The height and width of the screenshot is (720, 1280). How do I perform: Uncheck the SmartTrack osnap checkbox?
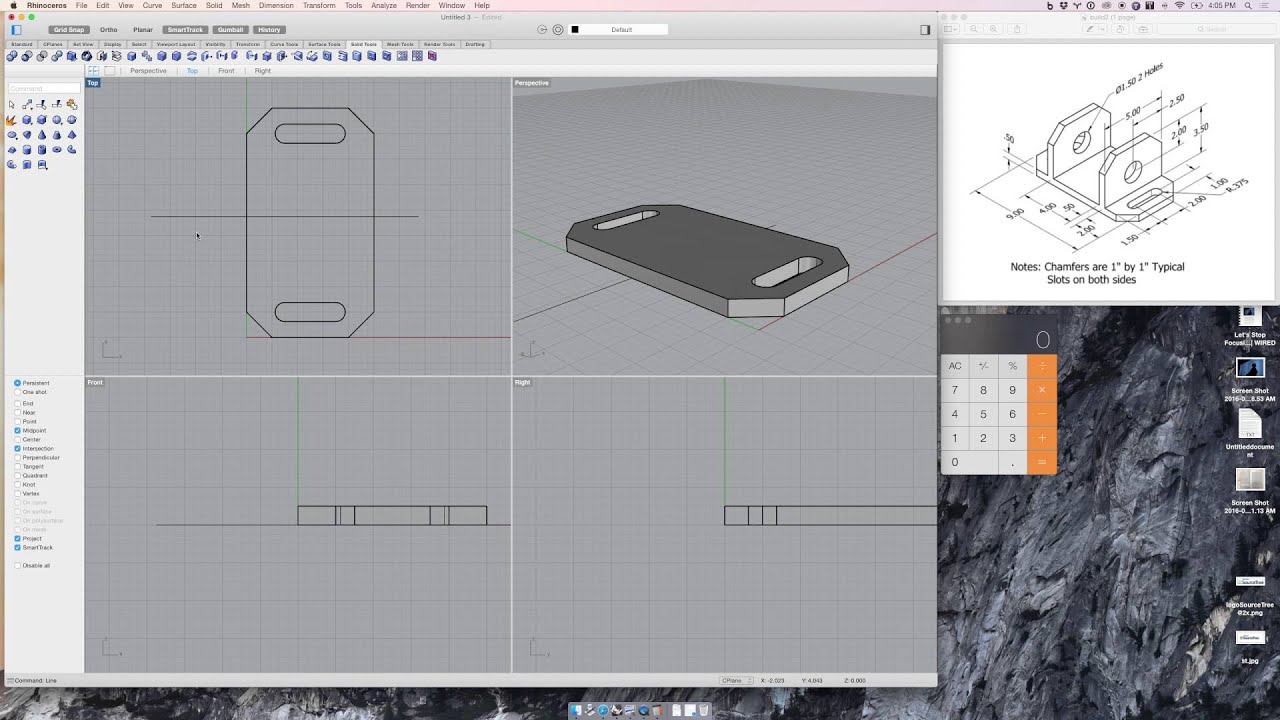point(17,548)
